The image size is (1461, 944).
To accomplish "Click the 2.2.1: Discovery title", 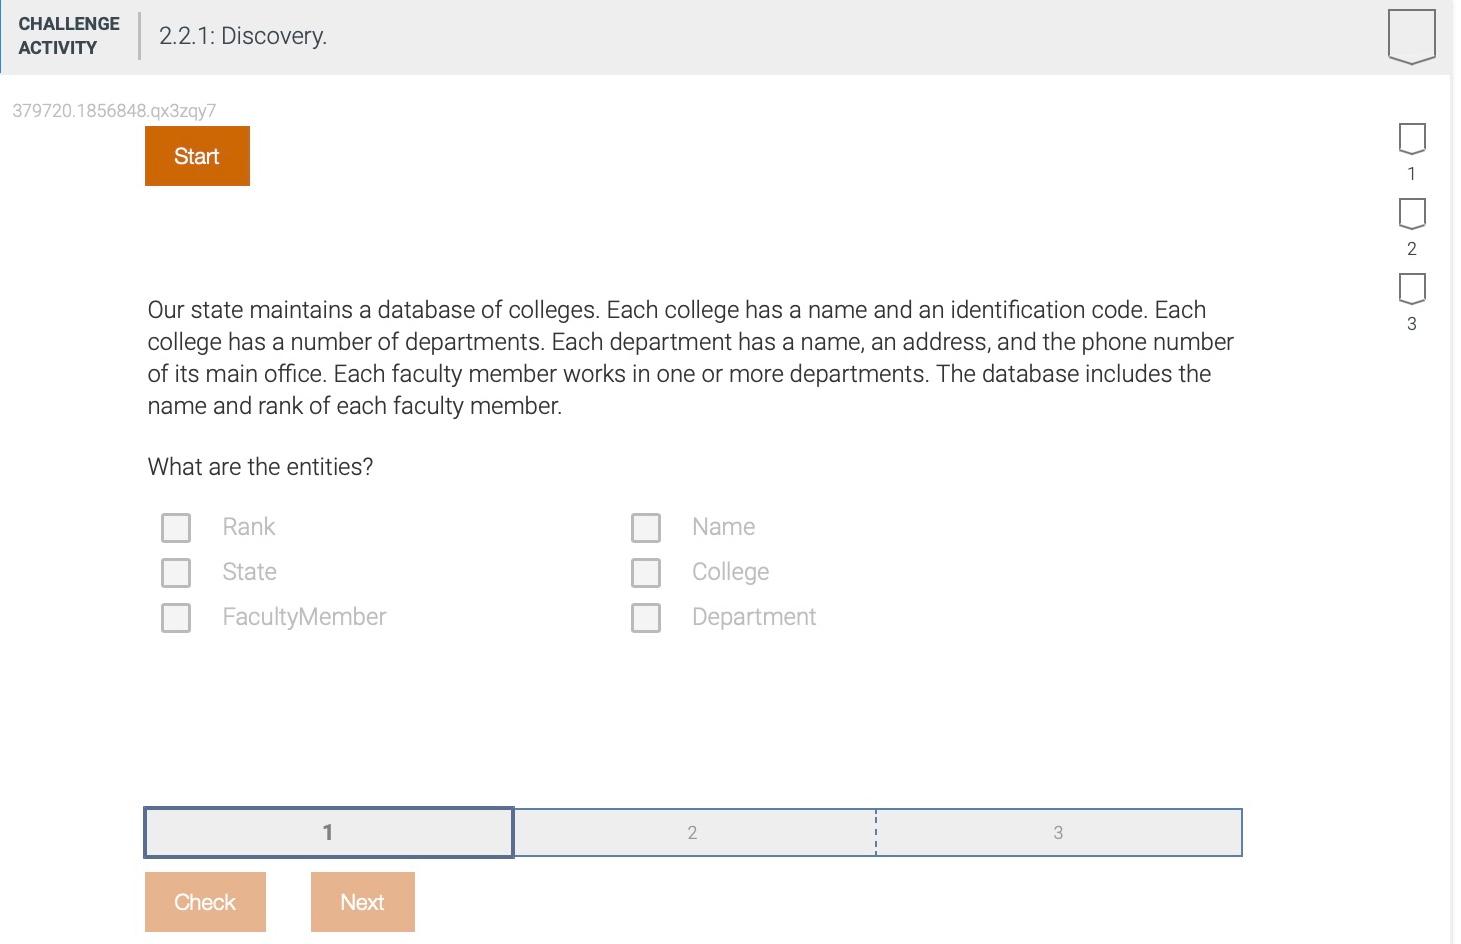I will 243,35.
